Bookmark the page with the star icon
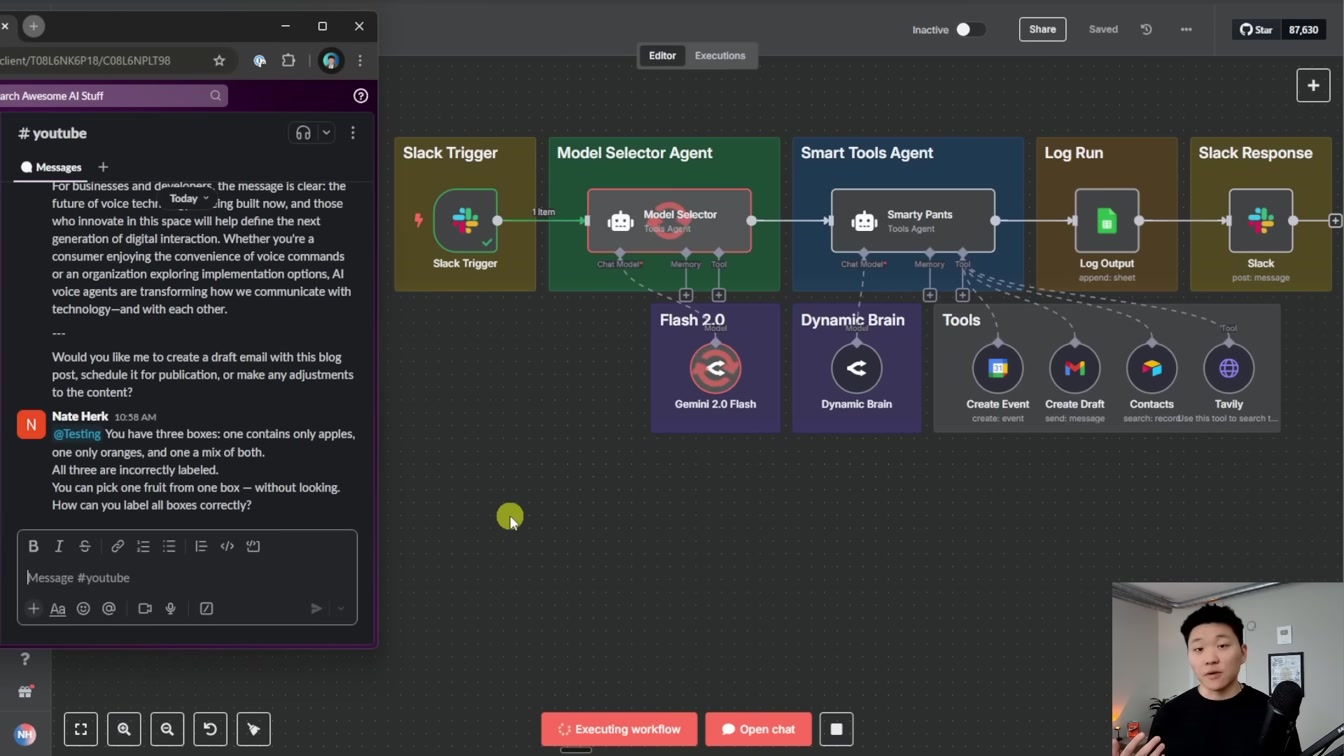Screen dimensions: 1344x756 click(x=219, y=61)
